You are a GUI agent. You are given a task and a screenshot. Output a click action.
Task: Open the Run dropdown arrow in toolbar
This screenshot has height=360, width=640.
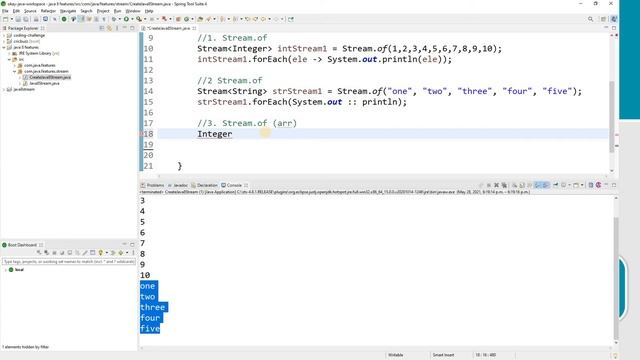point(132,19)
